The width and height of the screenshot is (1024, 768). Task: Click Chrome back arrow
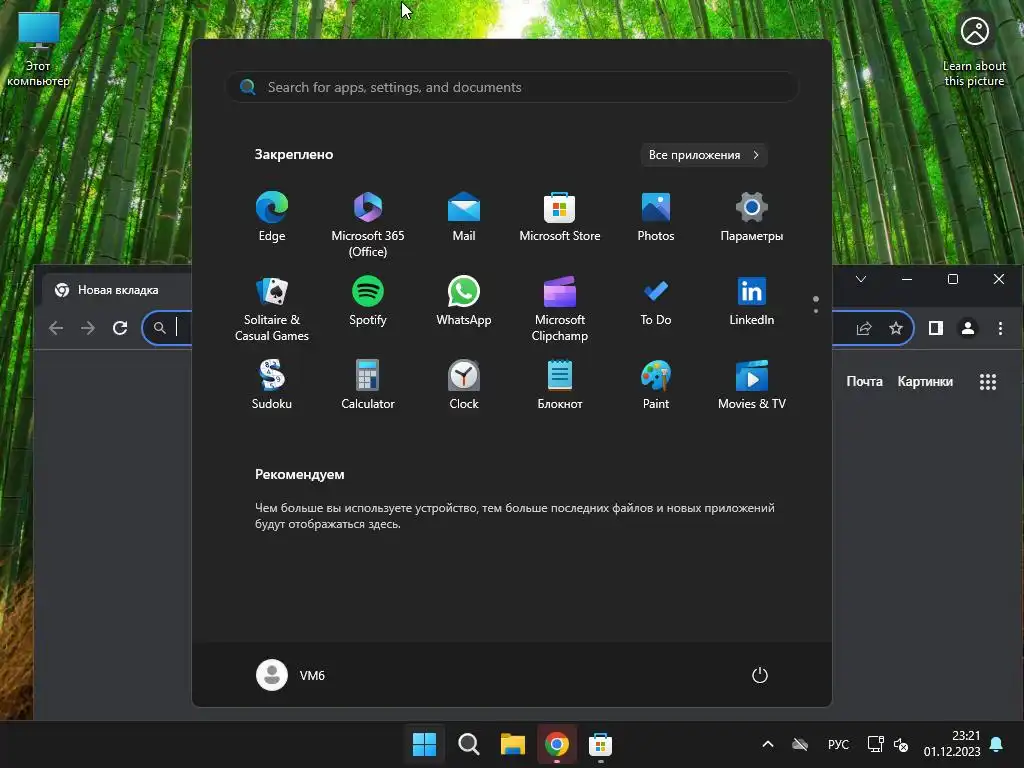(56, 328)
